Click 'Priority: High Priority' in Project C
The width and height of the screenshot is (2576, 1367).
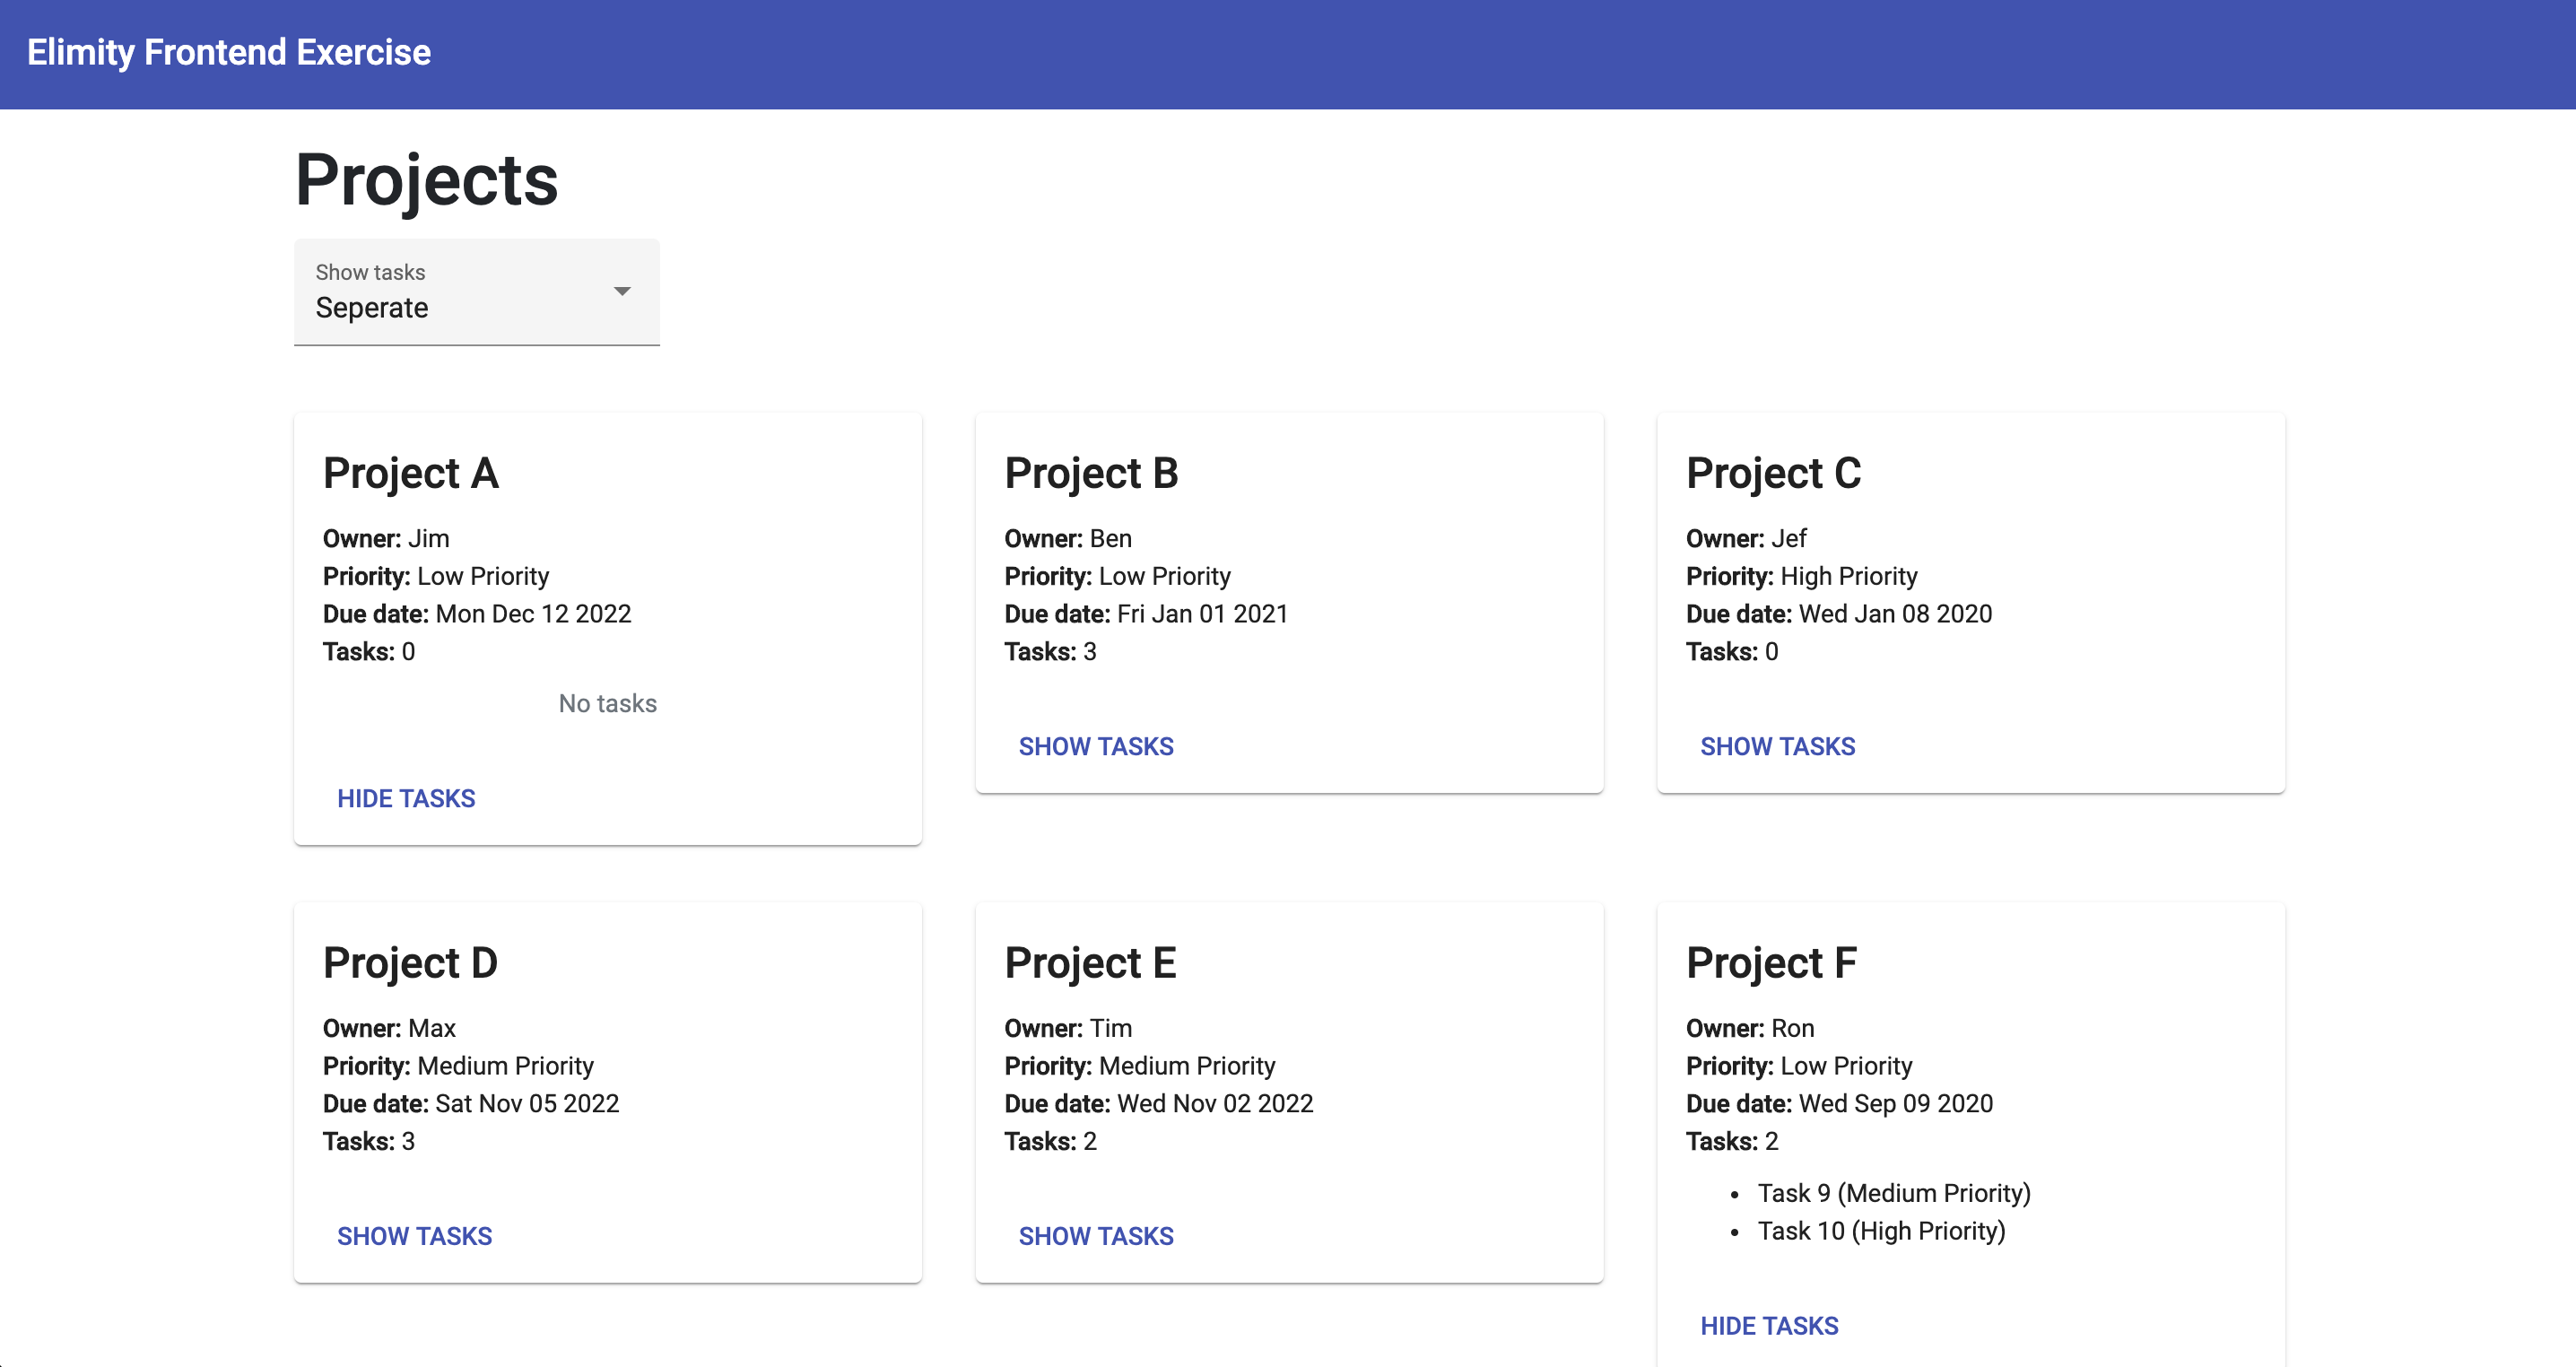pos(1802,576)
